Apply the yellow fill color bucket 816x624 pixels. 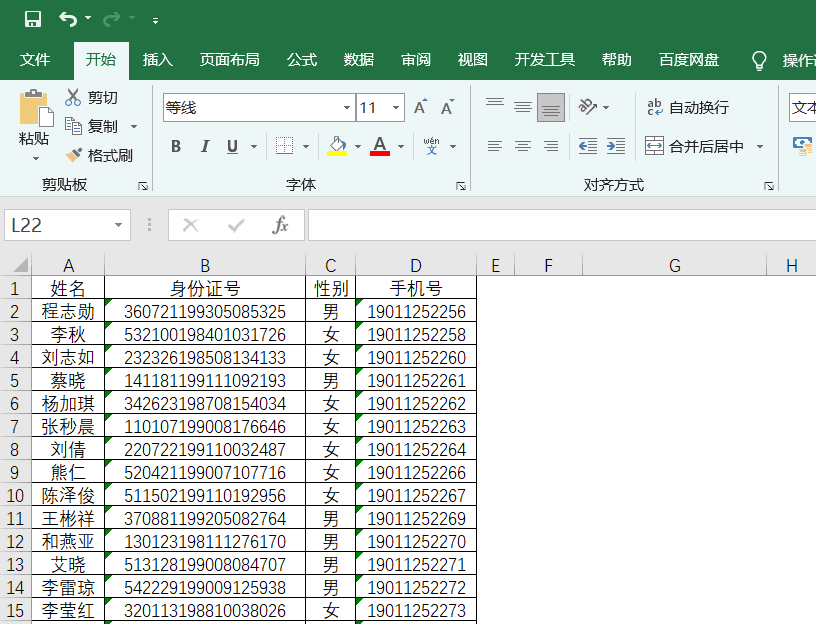coord(337,146)
